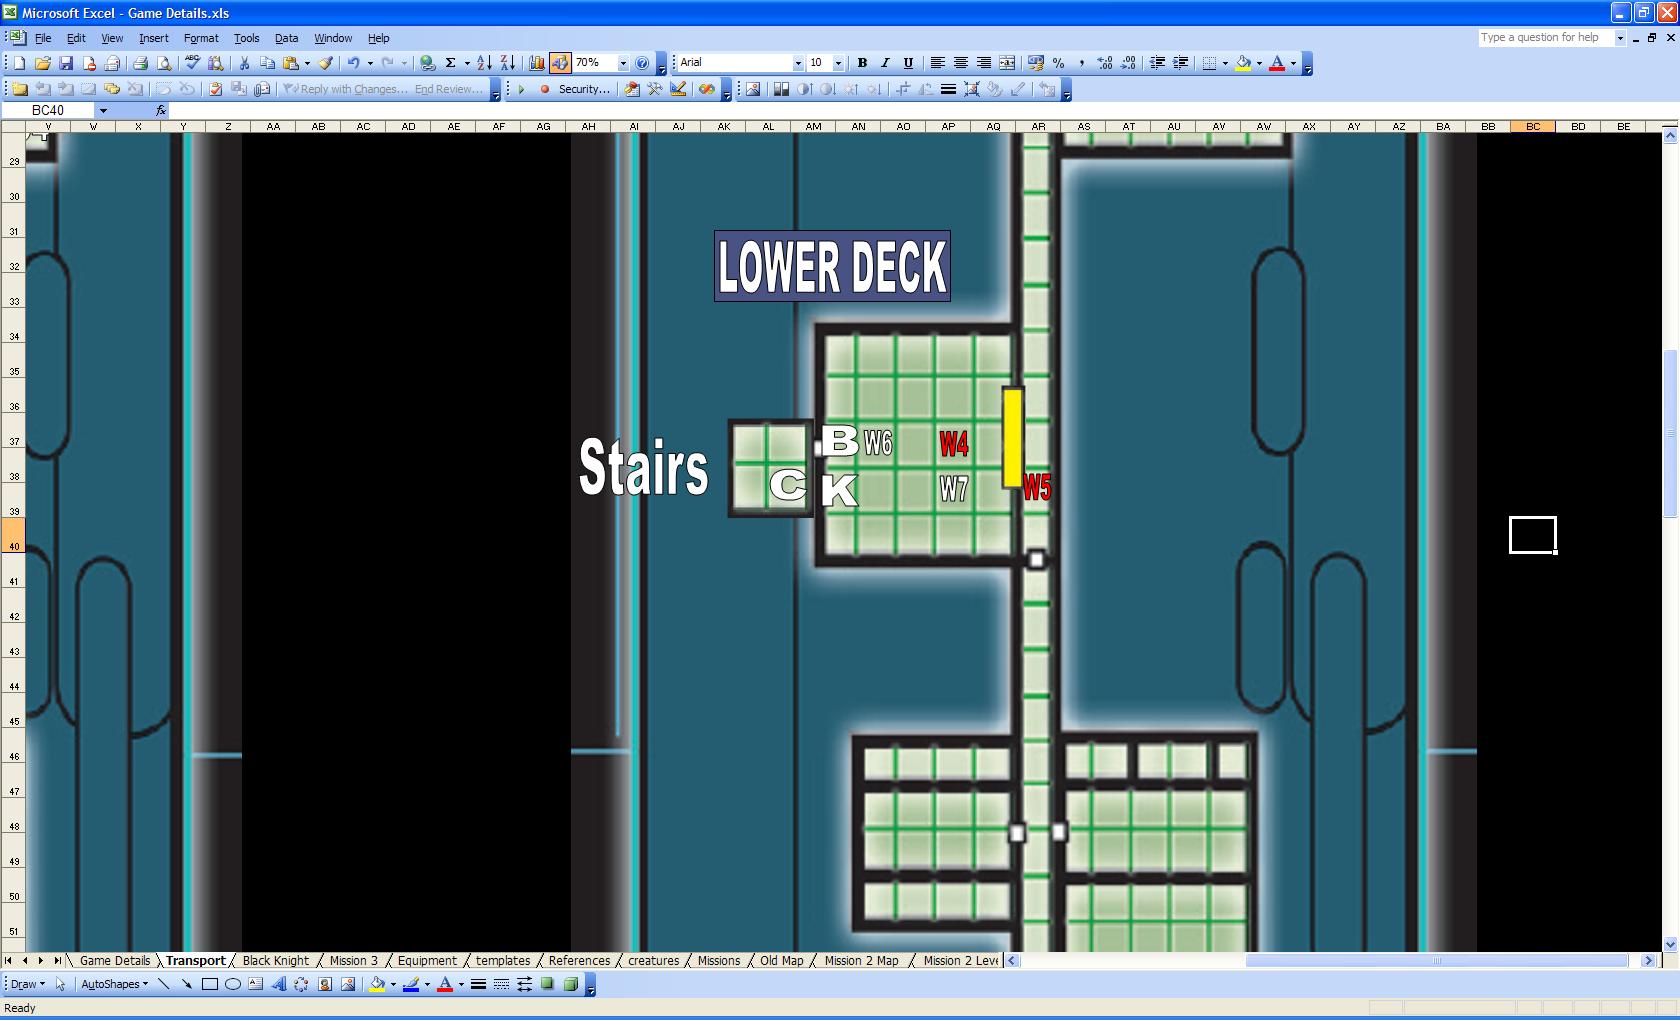Open the AutoShapes dropdown
This screenshot has height=1020, width=1680.
tap(114, 984)
